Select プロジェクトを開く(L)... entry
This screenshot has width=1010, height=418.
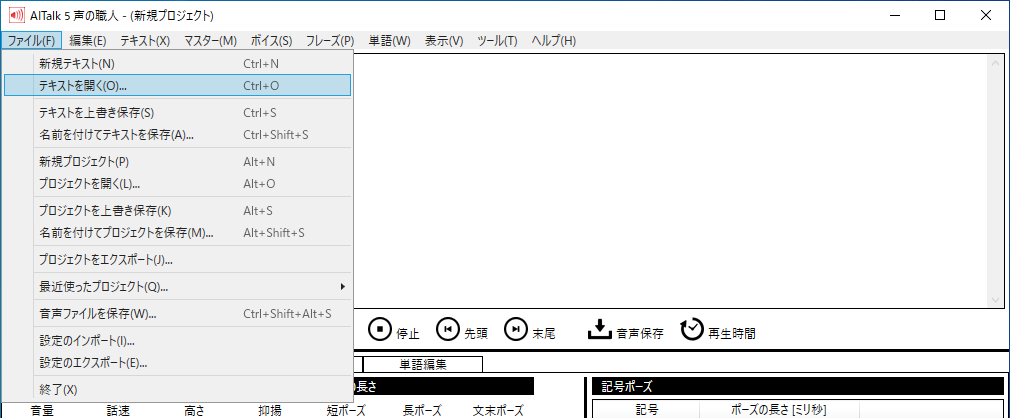[177, 184]
